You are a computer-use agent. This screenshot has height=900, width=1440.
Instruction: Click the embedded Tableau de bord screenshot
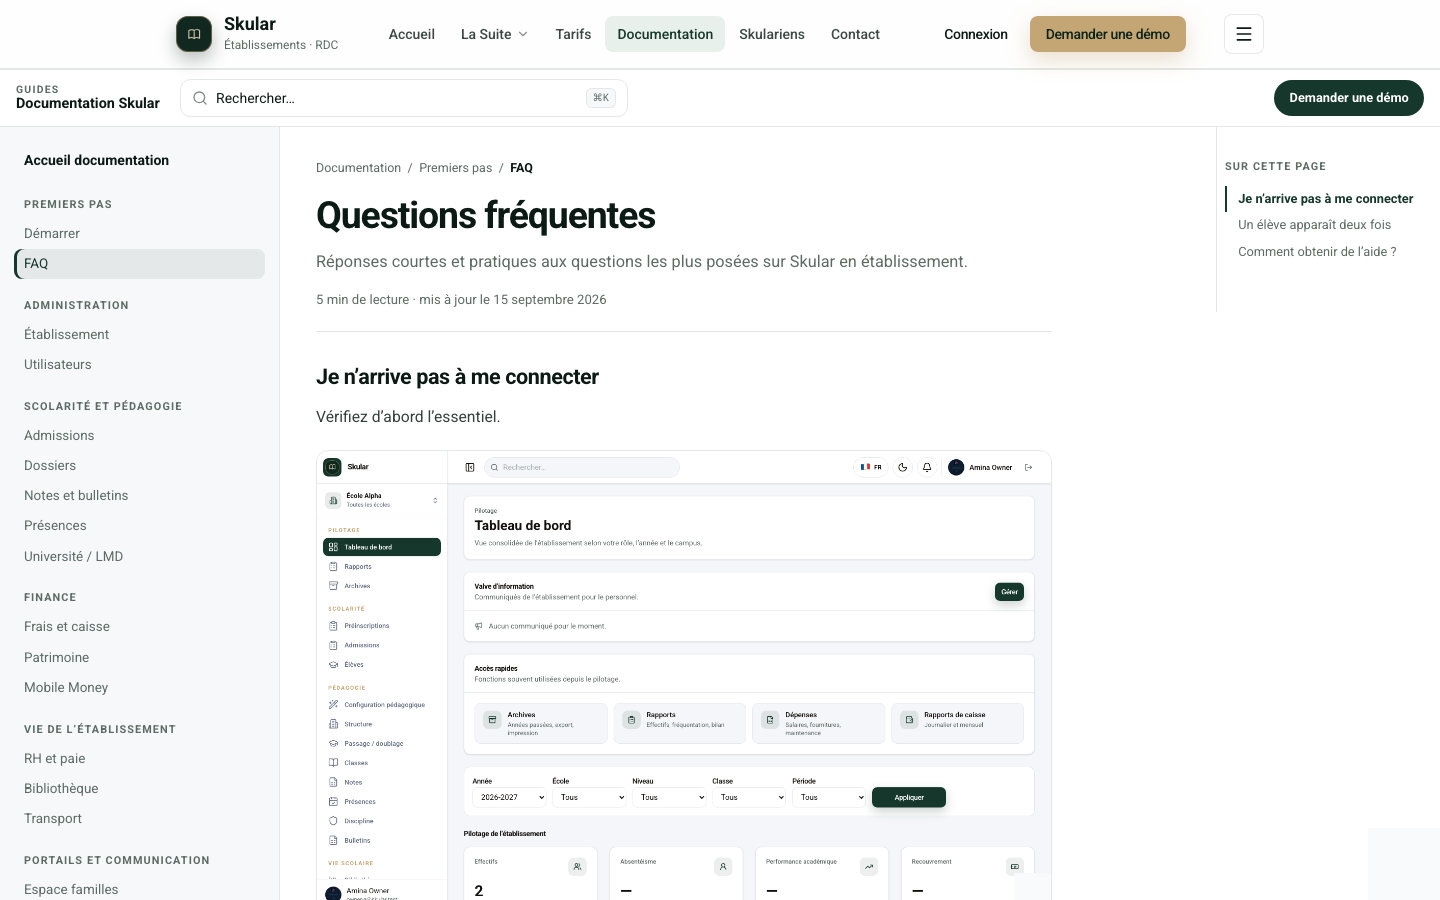[684, 675]
